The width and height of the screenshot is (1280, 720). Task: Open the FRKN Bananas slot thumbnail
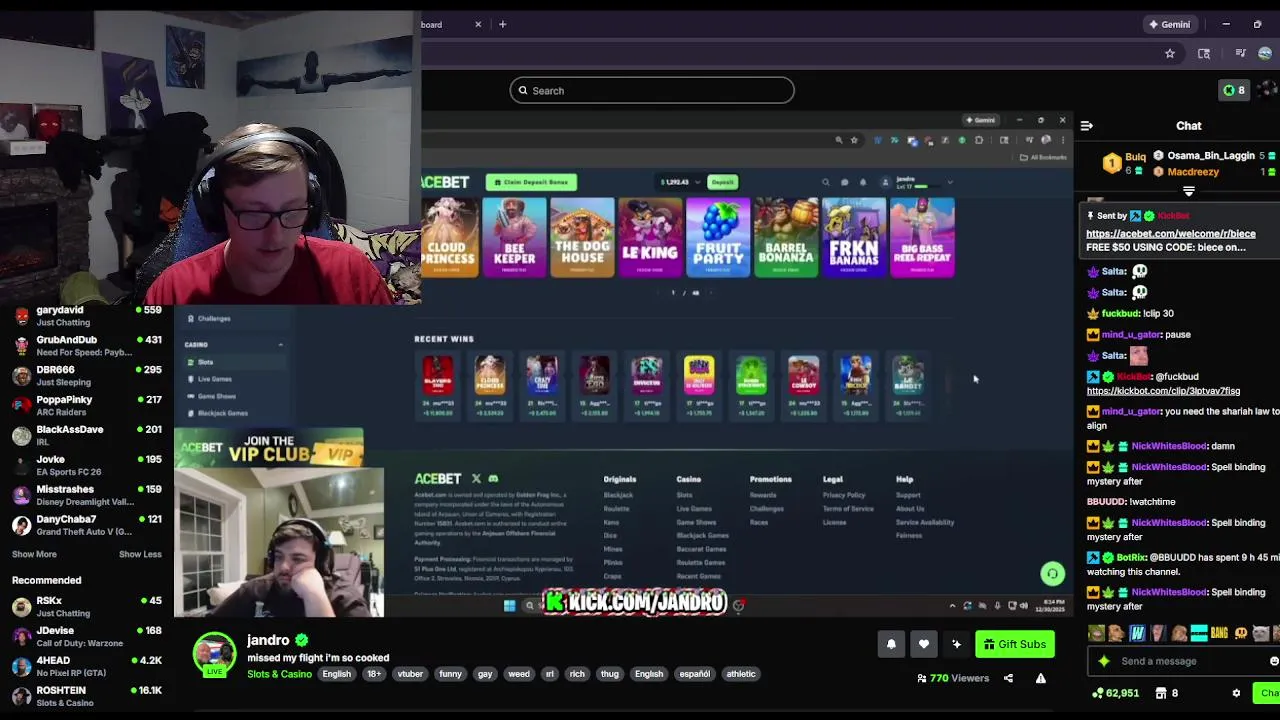854,237
